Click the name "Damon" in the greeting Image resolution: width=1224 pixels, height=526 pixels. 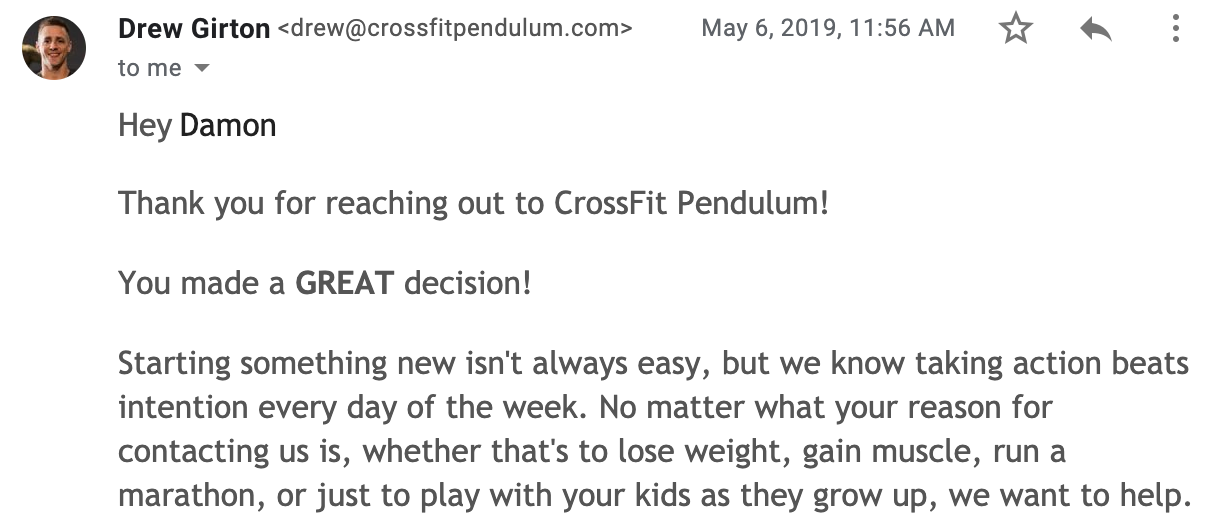(x=228, y=126)
